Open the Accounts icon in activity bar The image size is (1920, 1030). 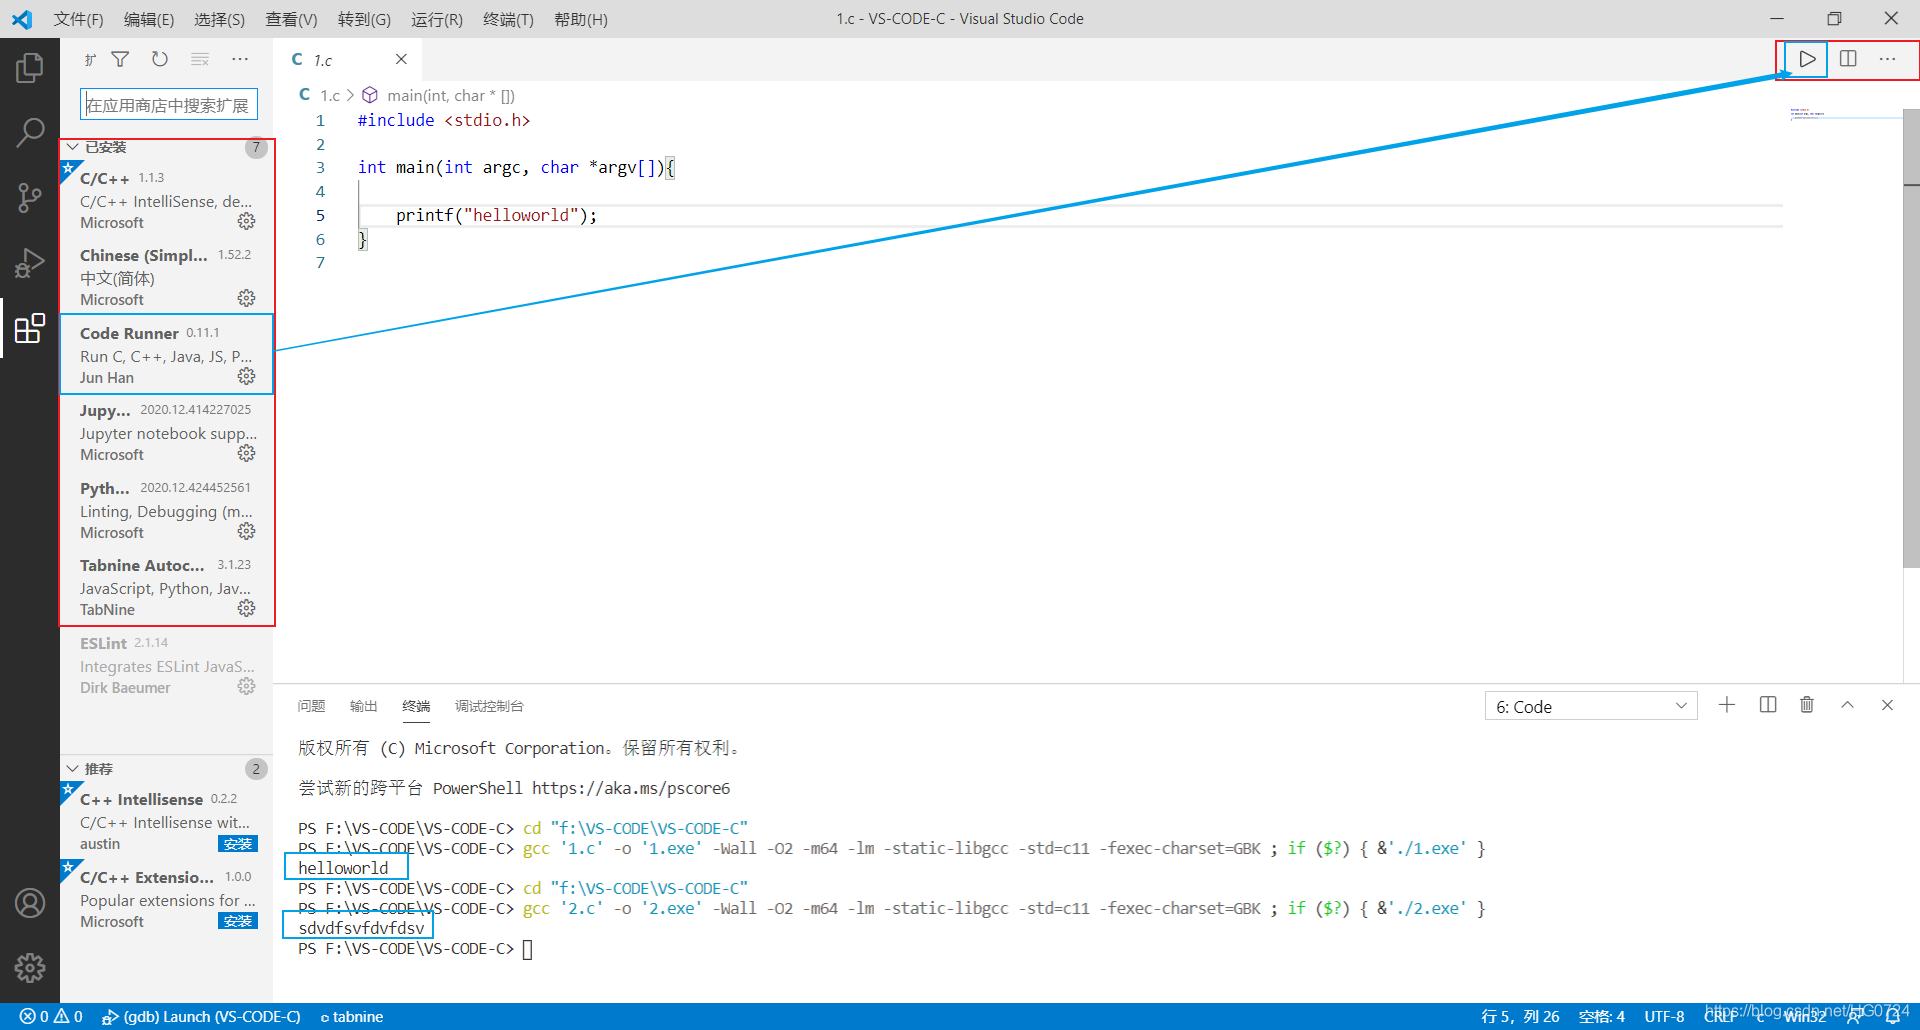pyautogui.click(x=30, y=903)
